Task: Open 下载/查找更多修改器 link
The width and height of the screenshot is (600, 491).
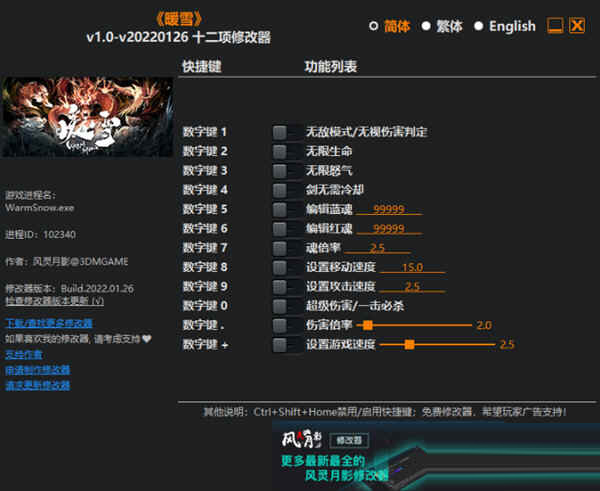Action: 49,323
